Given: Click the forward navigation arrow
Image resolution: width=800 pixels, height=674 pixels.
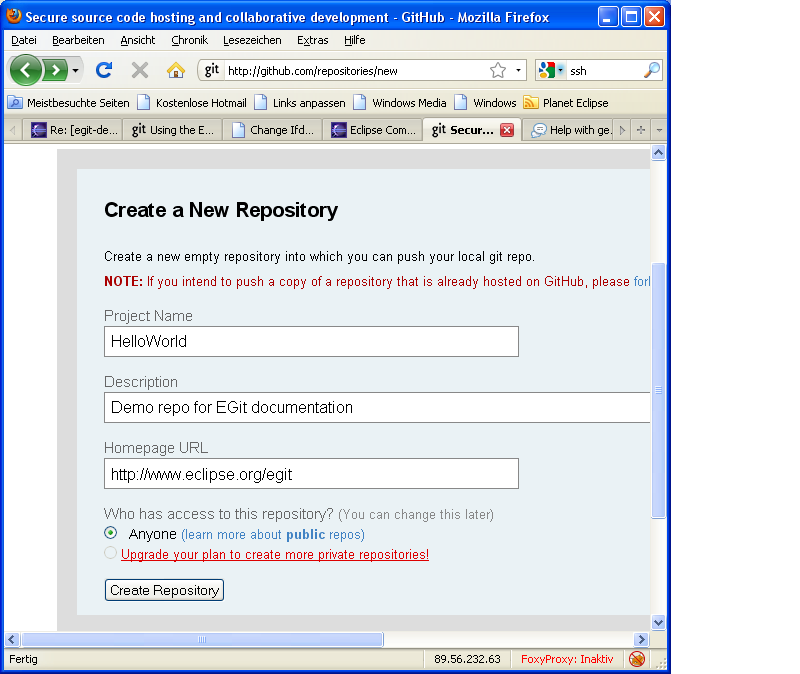Looking at the screenshot, I should pyautogui.click(x=55, y=70).
